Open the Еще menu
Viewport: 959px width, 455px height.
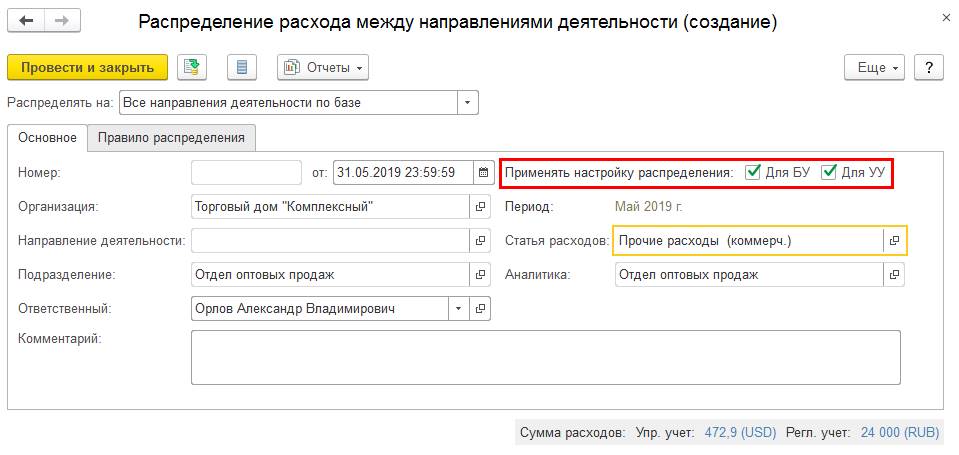point(875,67)
